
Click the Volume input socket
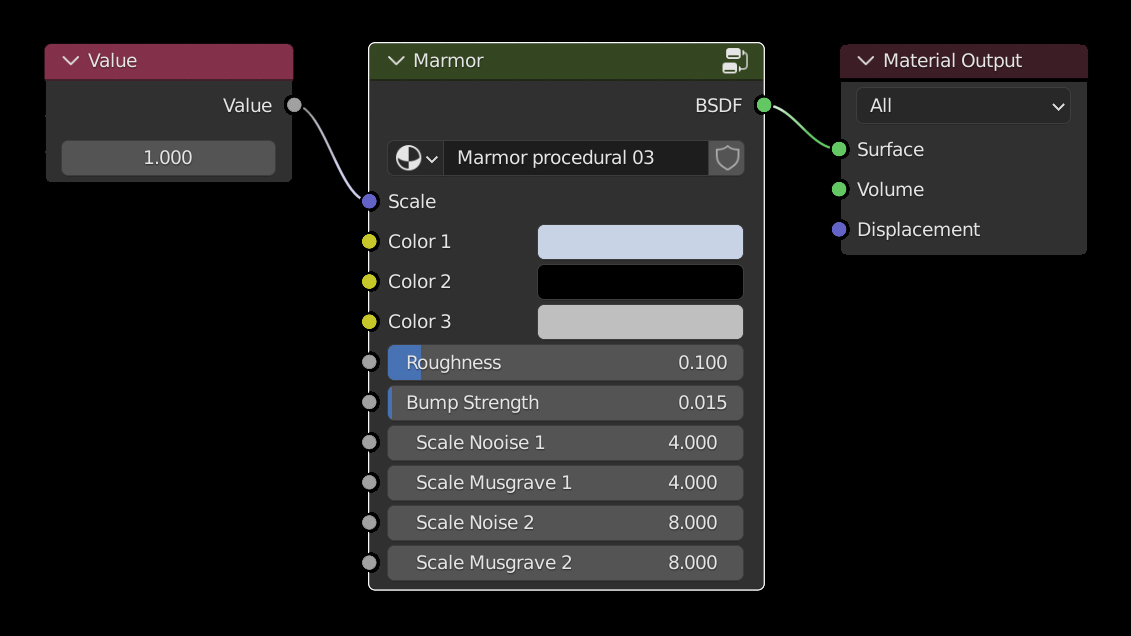[x=839, y=189]
